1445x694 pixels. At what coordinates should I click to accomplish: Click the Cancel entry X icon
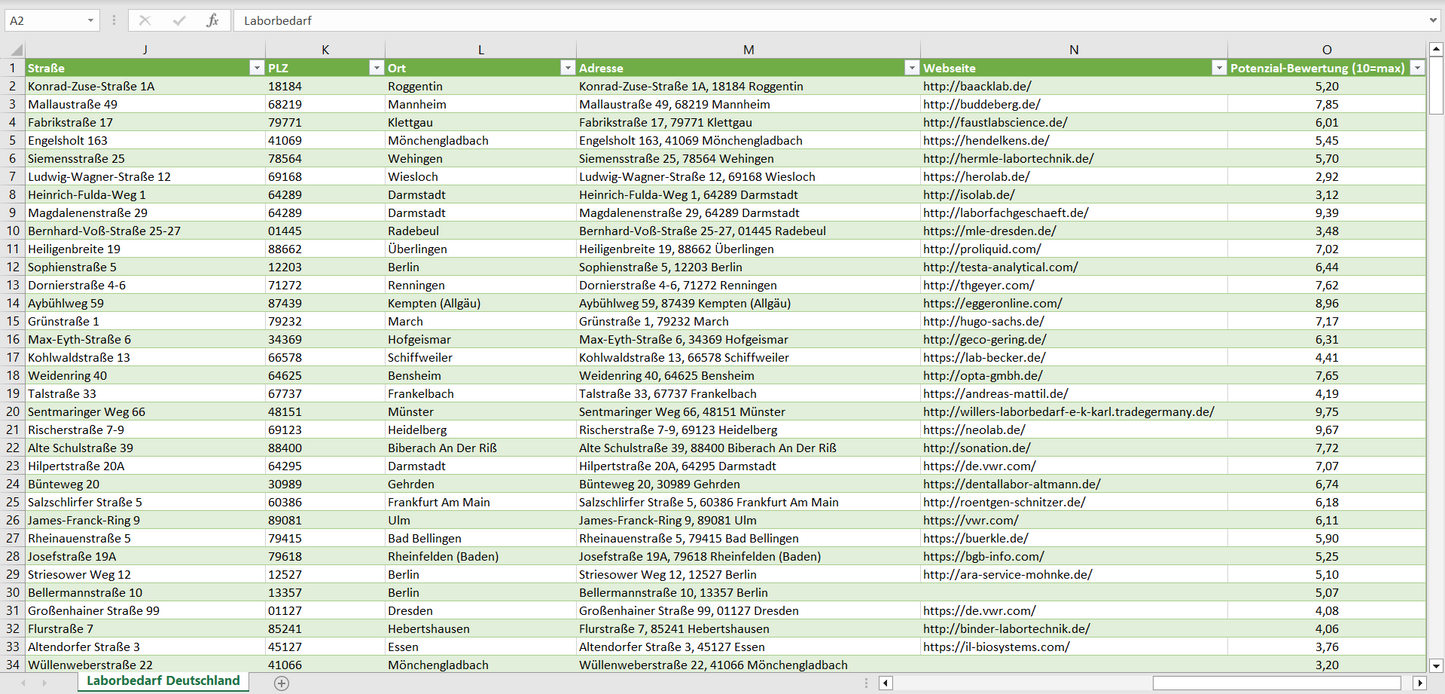point(145,20)
